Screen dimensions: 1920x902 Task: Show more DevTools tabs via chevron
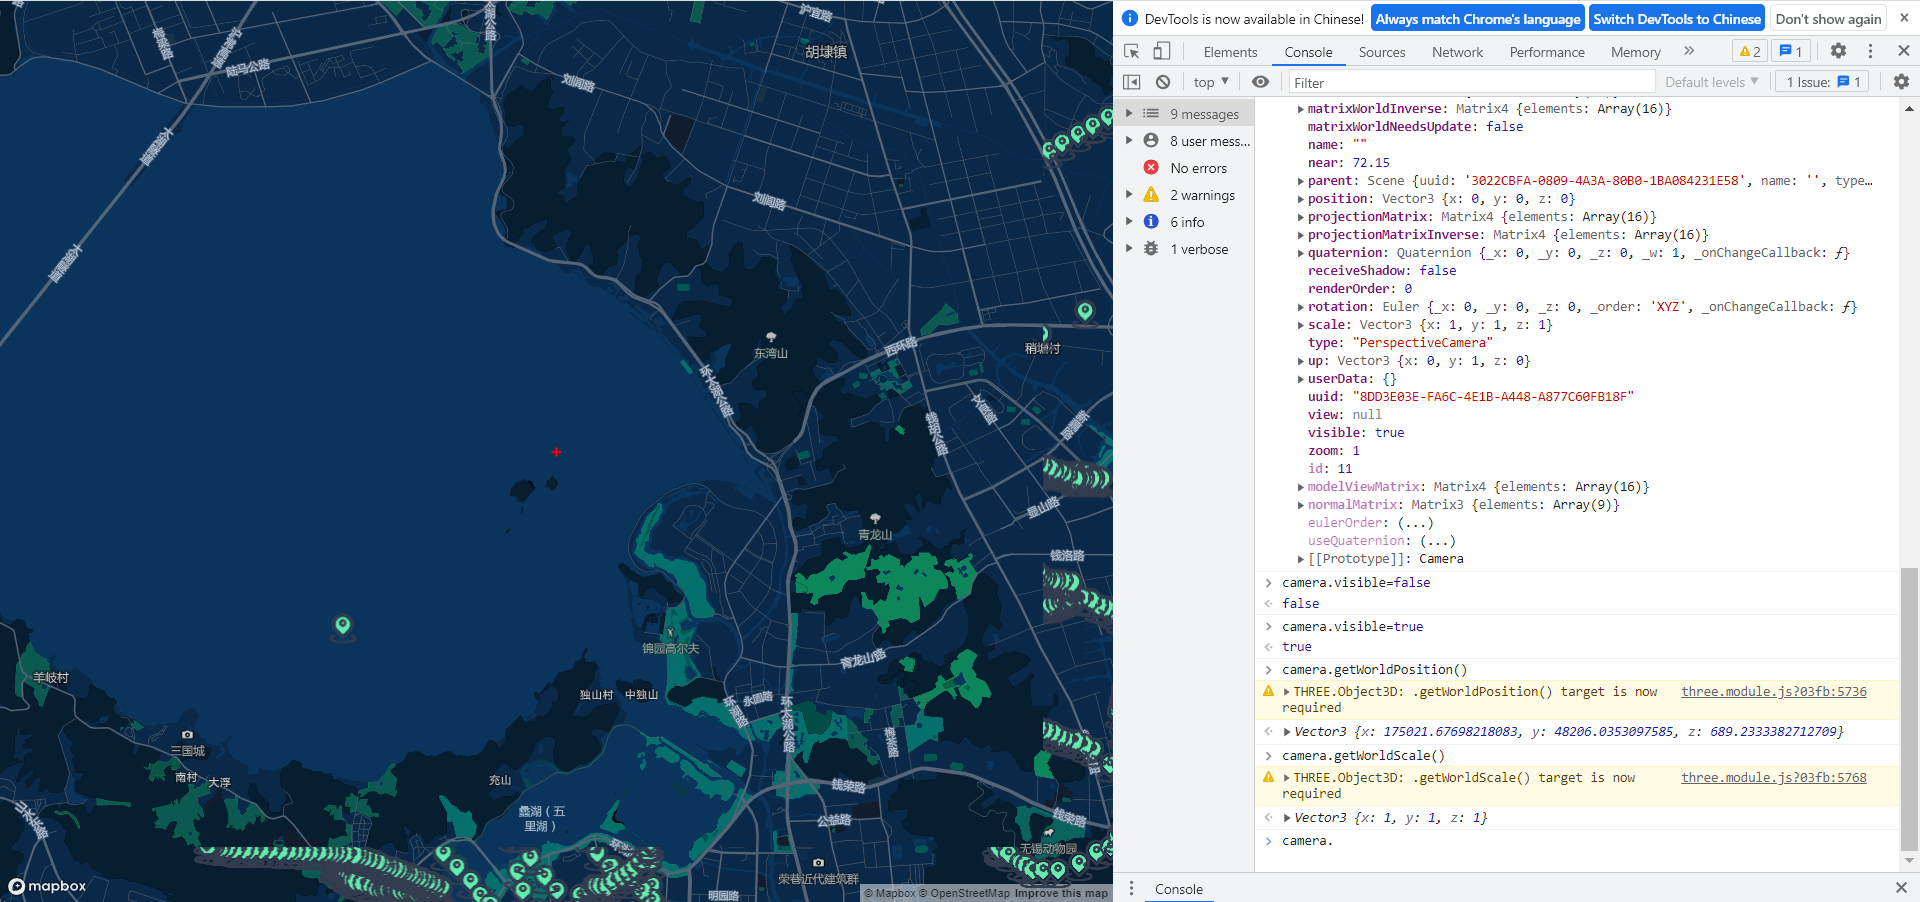point(1689,51)
